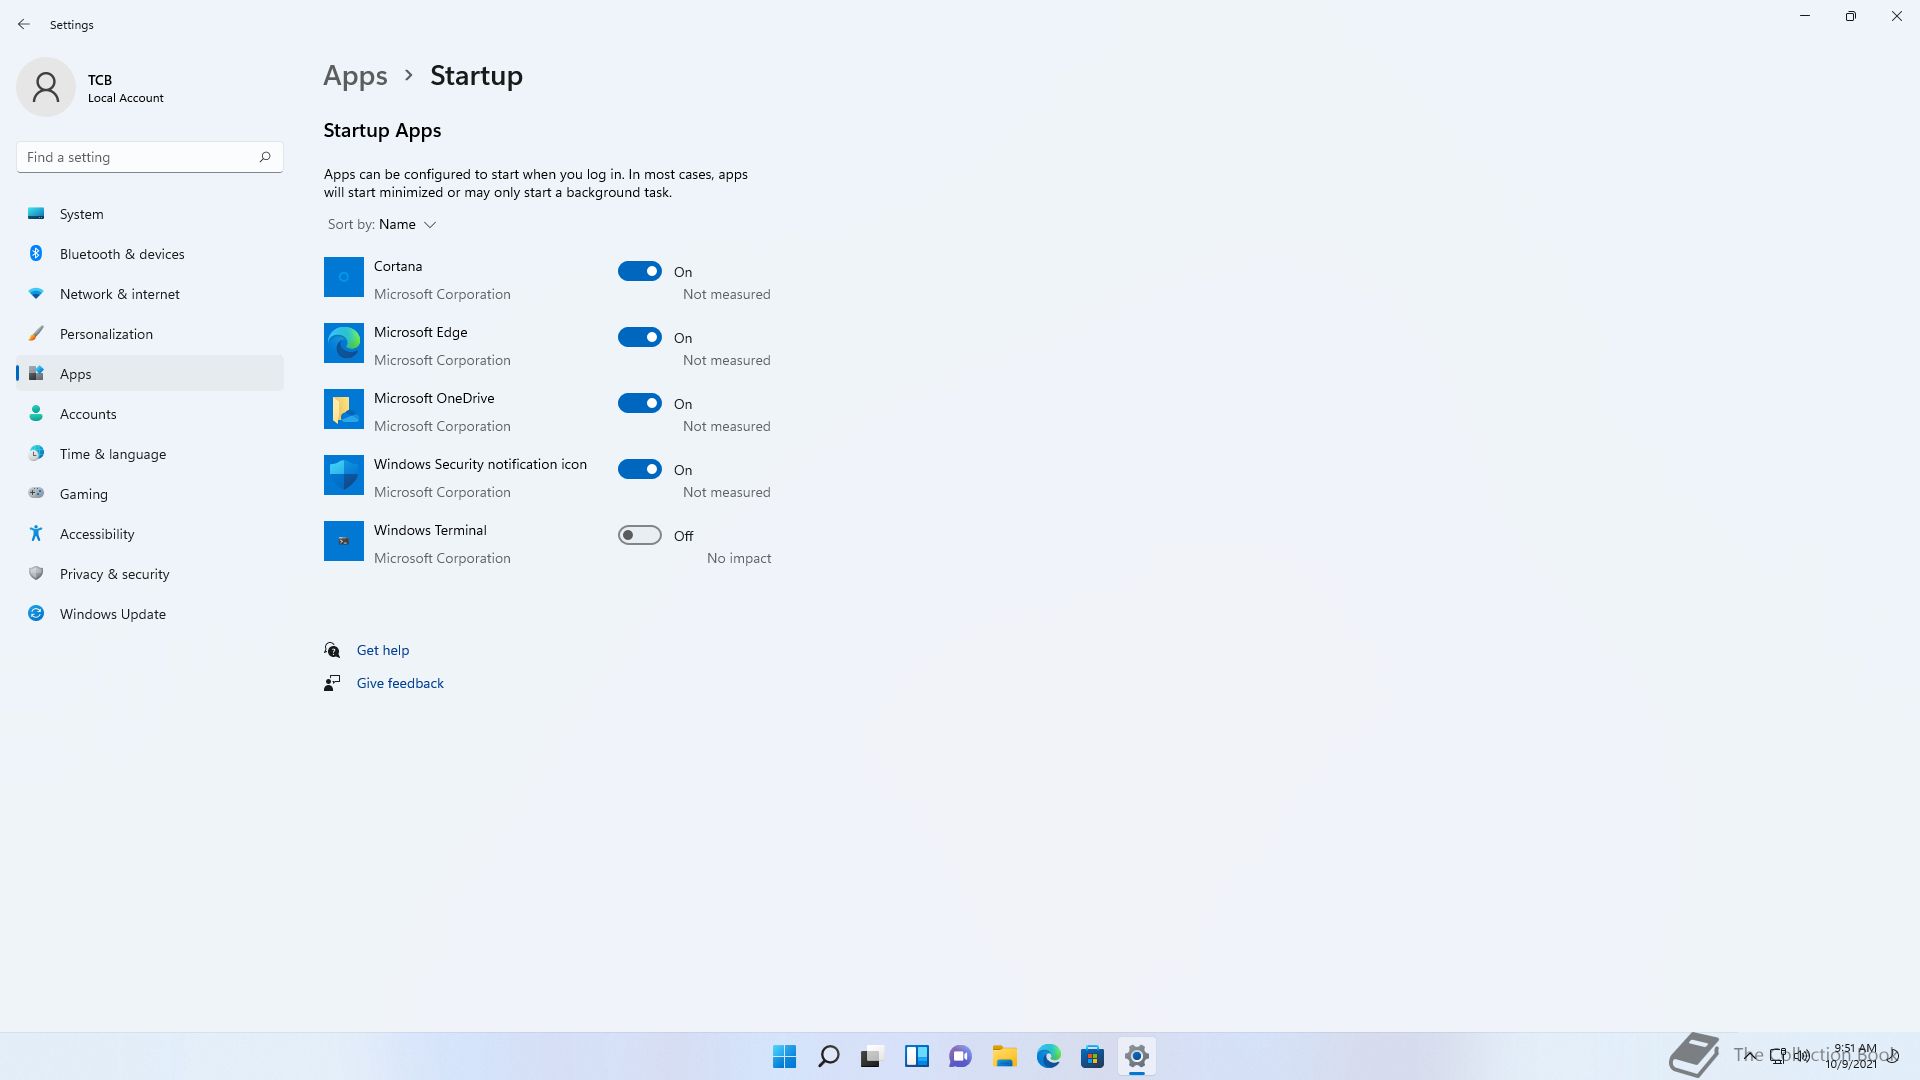Click the Get help icon
The width and height of the screenshot is (1920, 1080).
tap(332, 650)
